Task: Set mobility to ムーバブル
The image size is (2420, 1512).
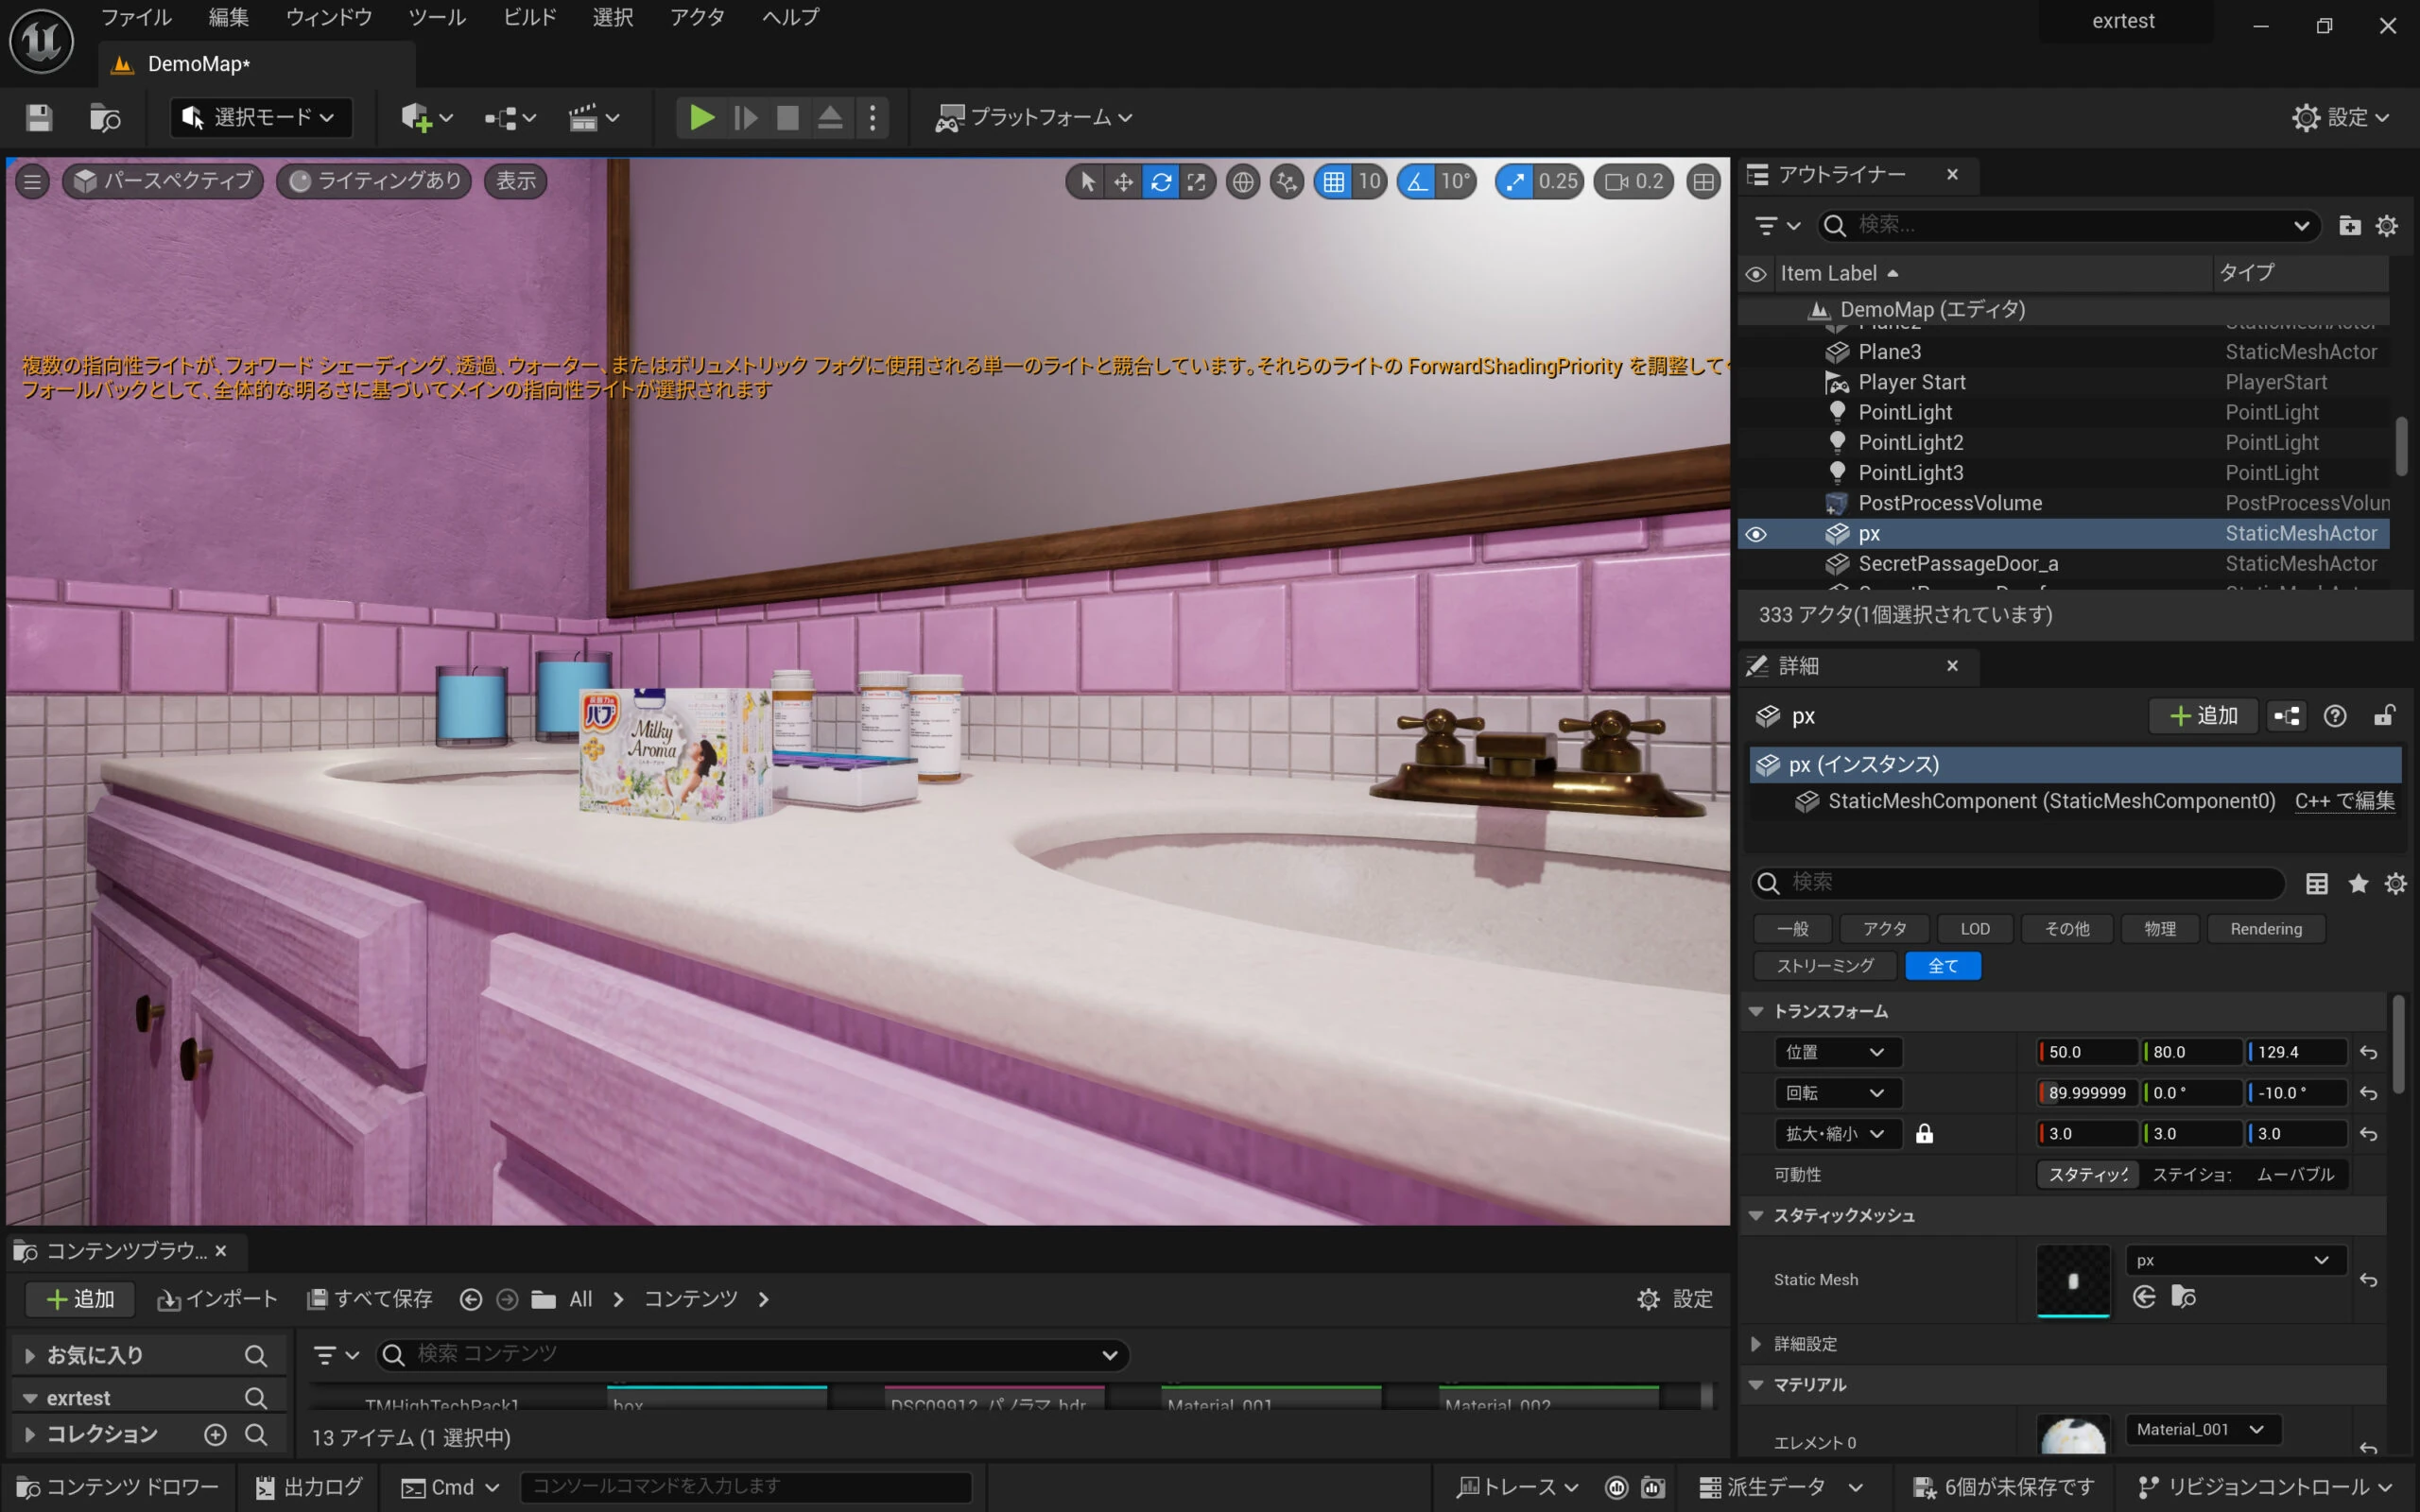Action: pyautogui.click(x=2295, y=1174)
